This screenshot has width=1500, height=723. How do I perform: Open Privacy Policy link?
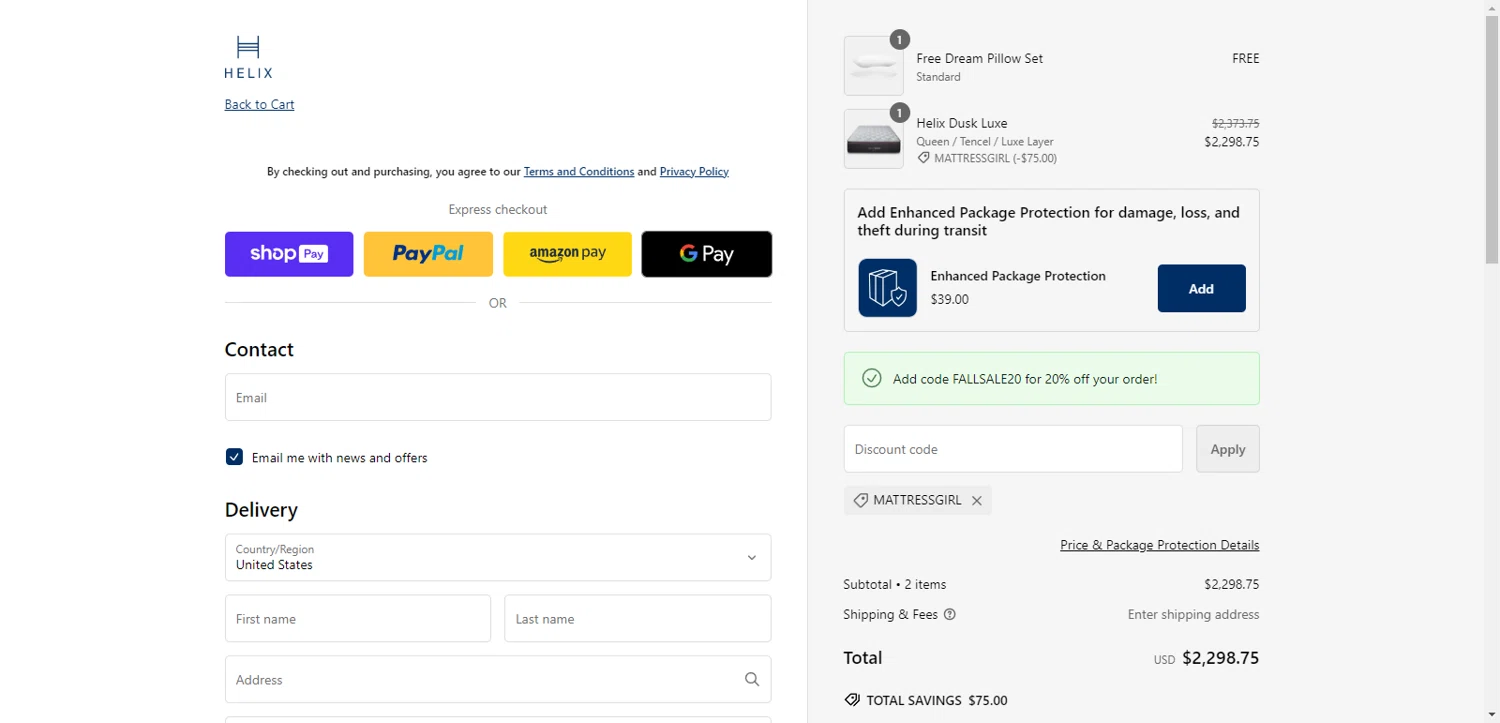(x=694, y=171)
